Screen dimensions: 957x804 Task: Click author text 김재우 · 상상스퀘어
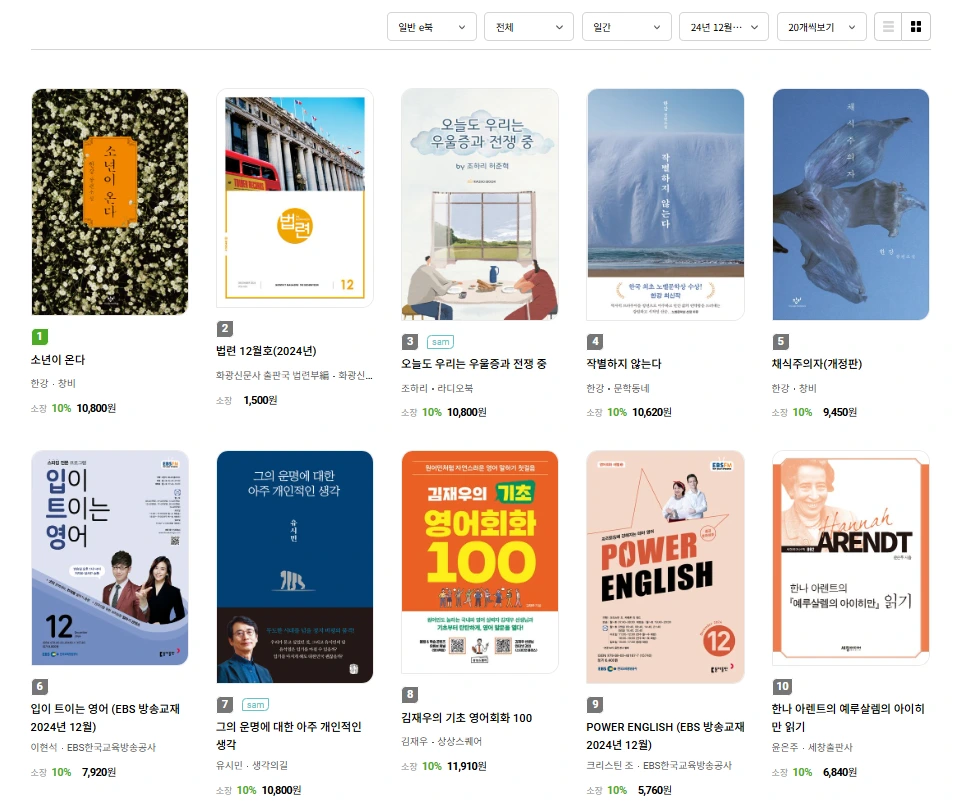pos(441,741)
